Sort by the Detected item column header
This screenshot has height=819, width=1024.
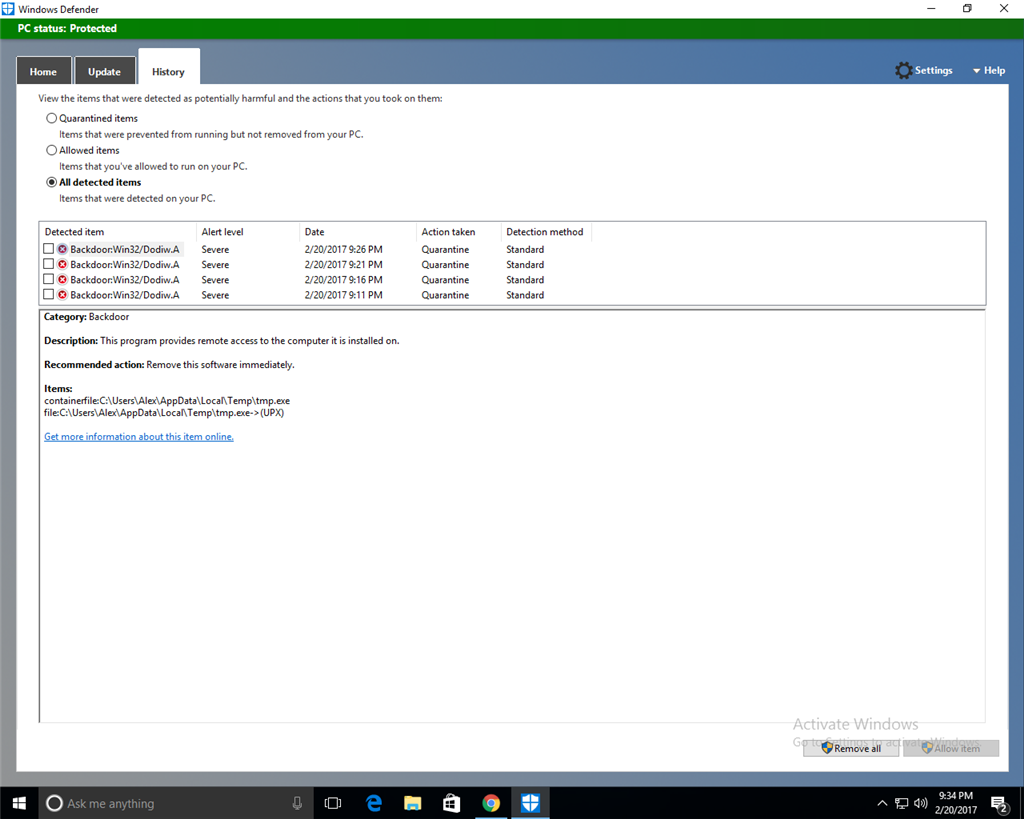click(118, 232)
